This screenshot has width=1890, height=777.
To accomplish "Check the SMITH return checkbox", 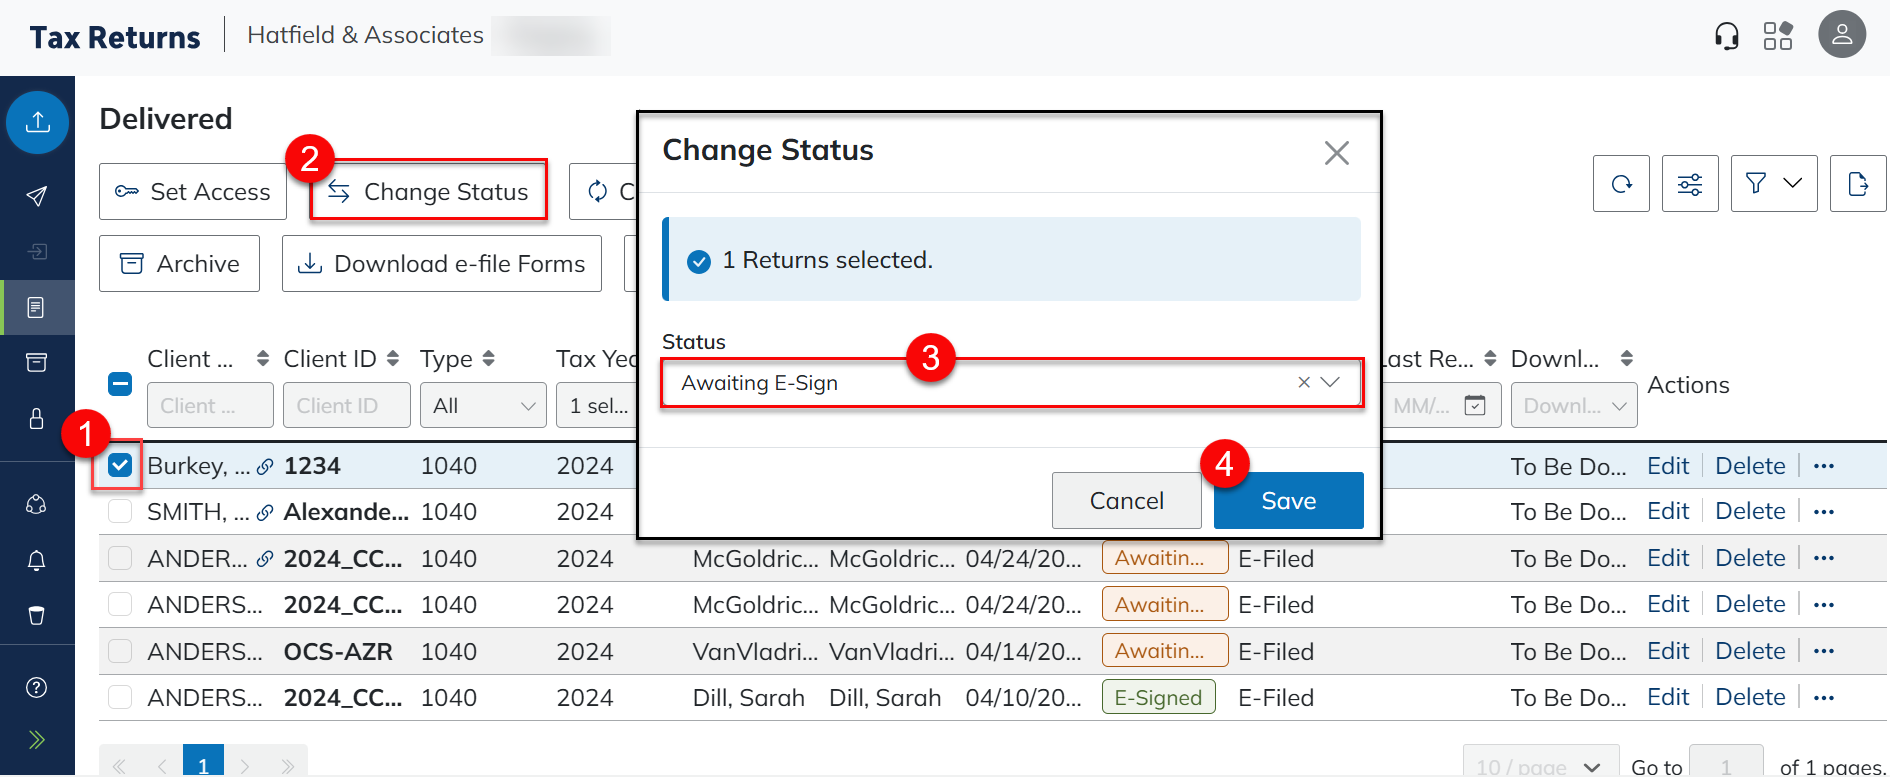I will [x=120, y=512].
